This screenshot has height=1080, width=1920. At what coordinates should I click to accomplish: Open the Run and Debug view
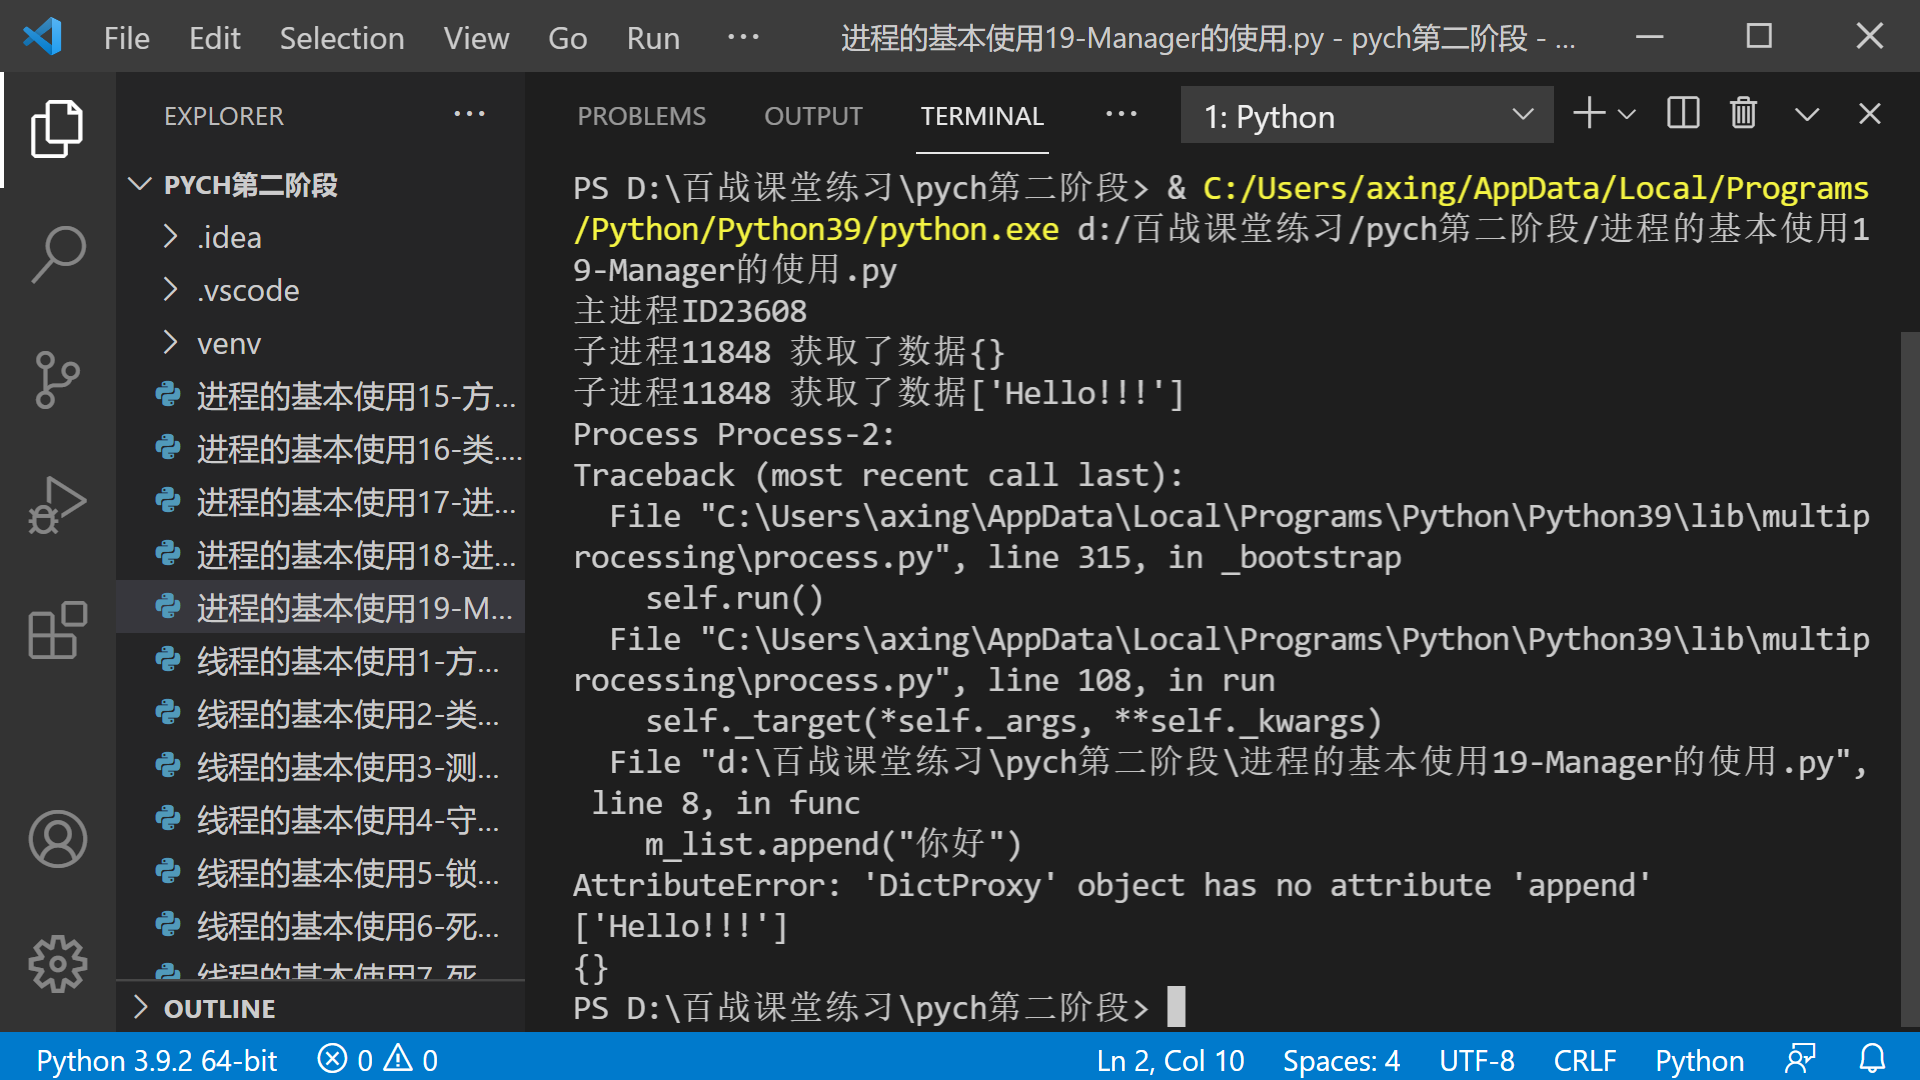(57, 505)
